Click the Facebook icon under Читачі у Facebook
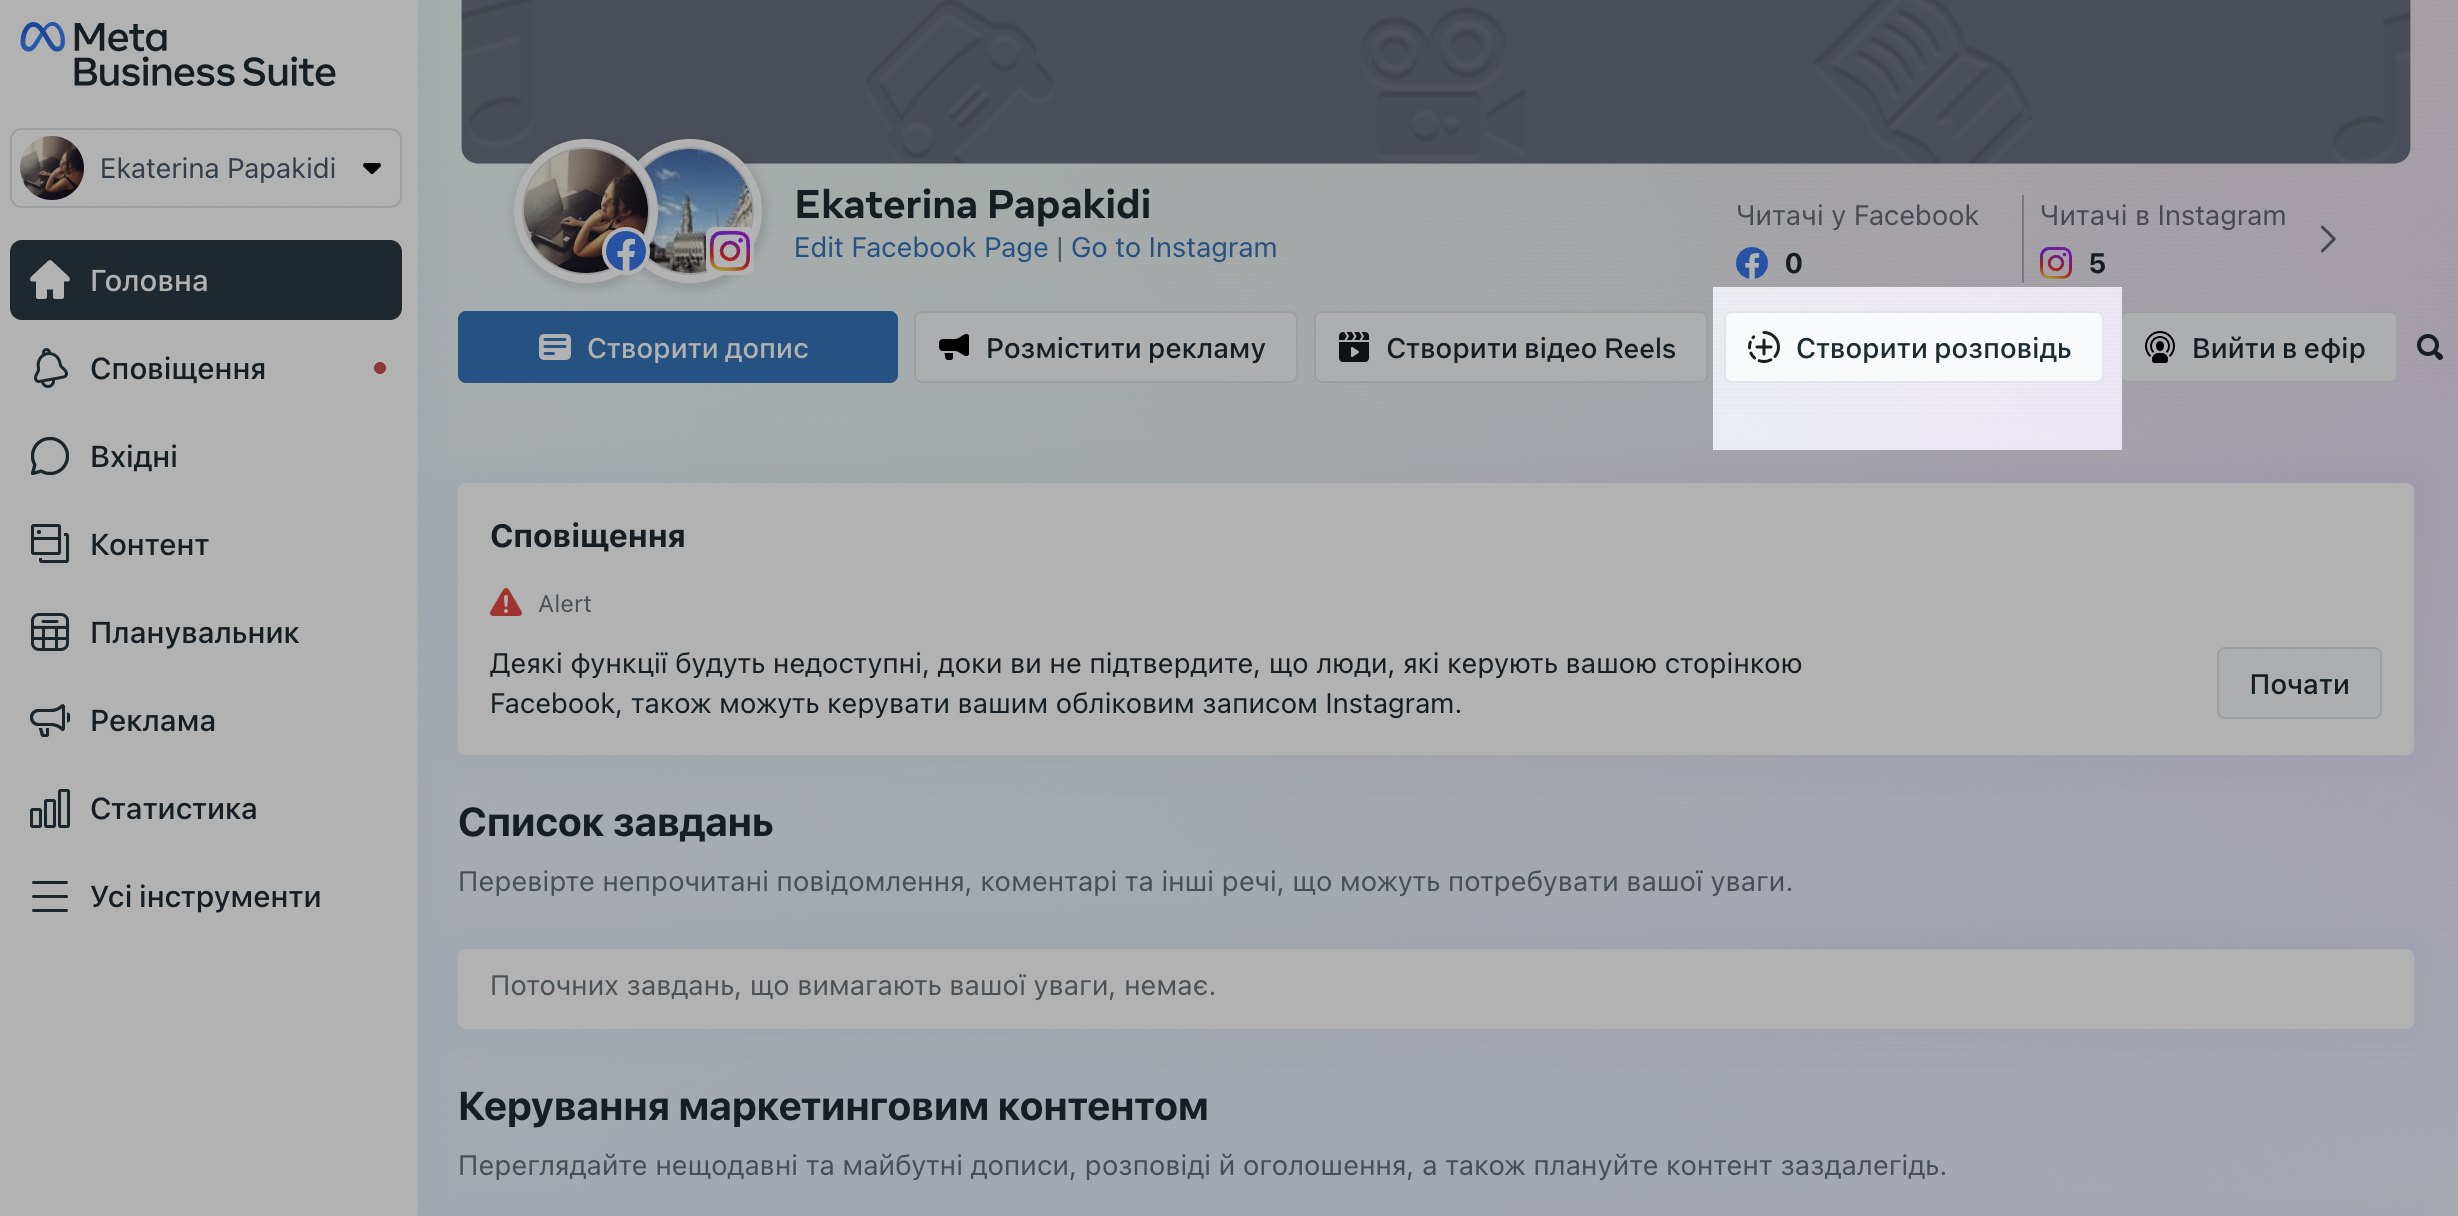 (x=1752, y=263)
